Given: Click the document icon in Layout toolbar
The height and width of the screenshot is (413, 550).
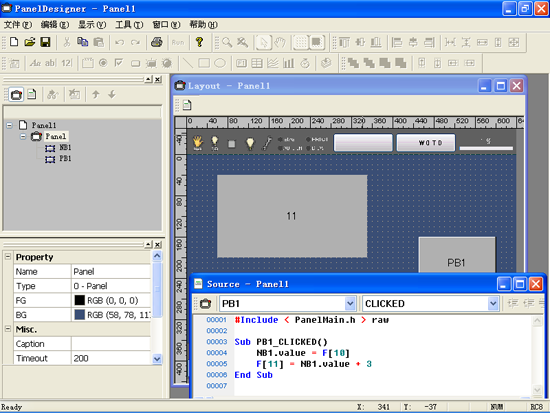Looking at the screenshot, I should [187, 105].
